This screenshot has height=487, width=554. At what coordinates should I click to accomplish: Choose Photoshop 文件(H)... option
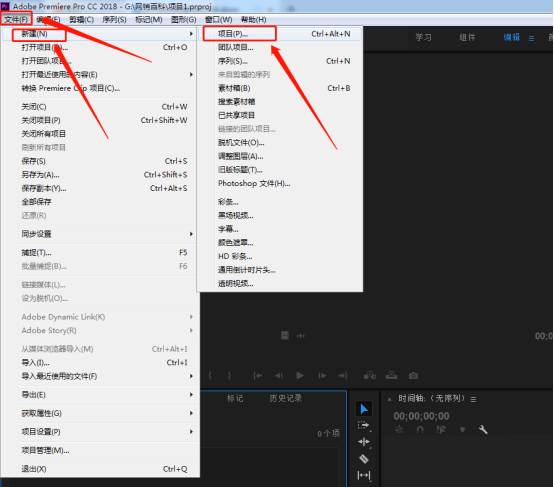point(279,183)
